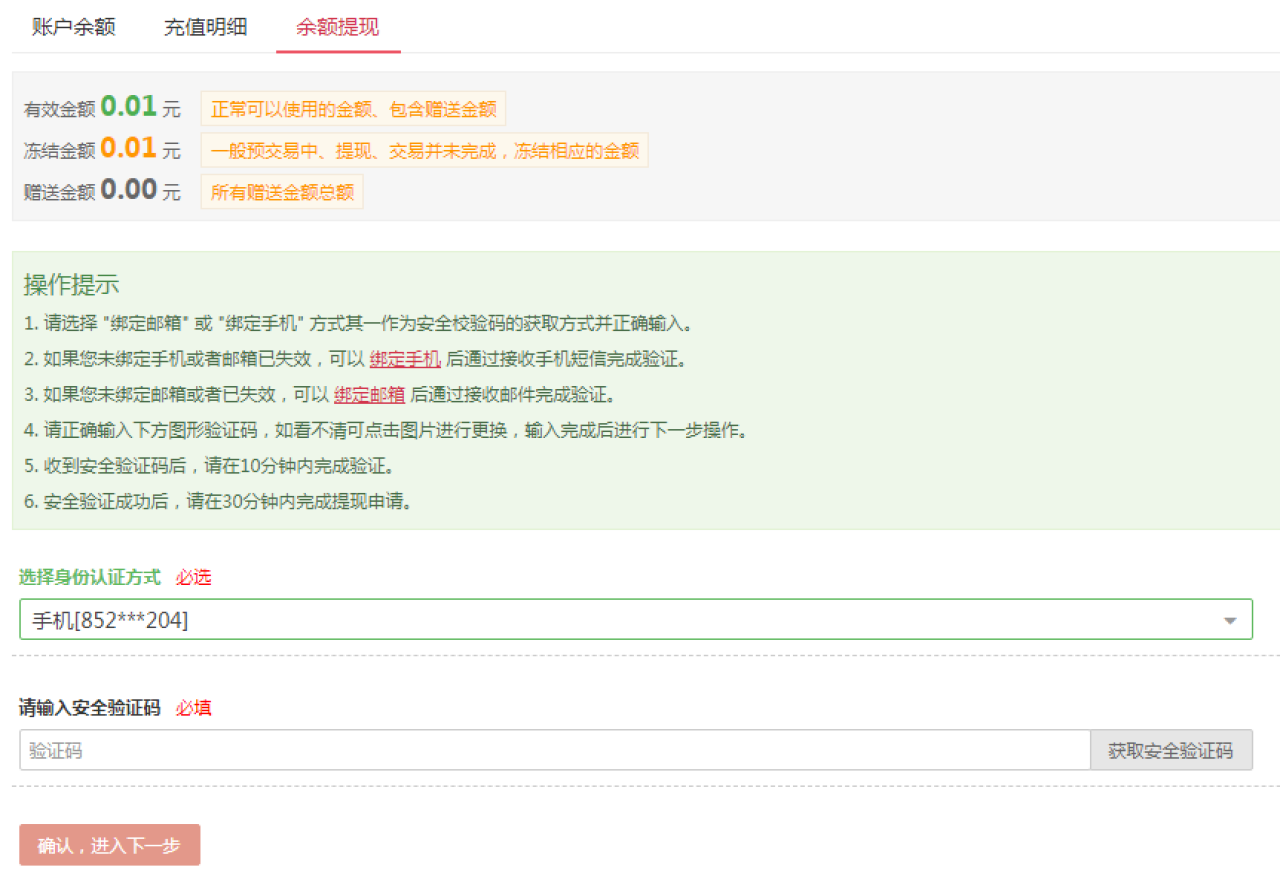Viewport: 1280px width, 876px height.
Task: Click the red 必选 label
Action: [x=193, y=577]
